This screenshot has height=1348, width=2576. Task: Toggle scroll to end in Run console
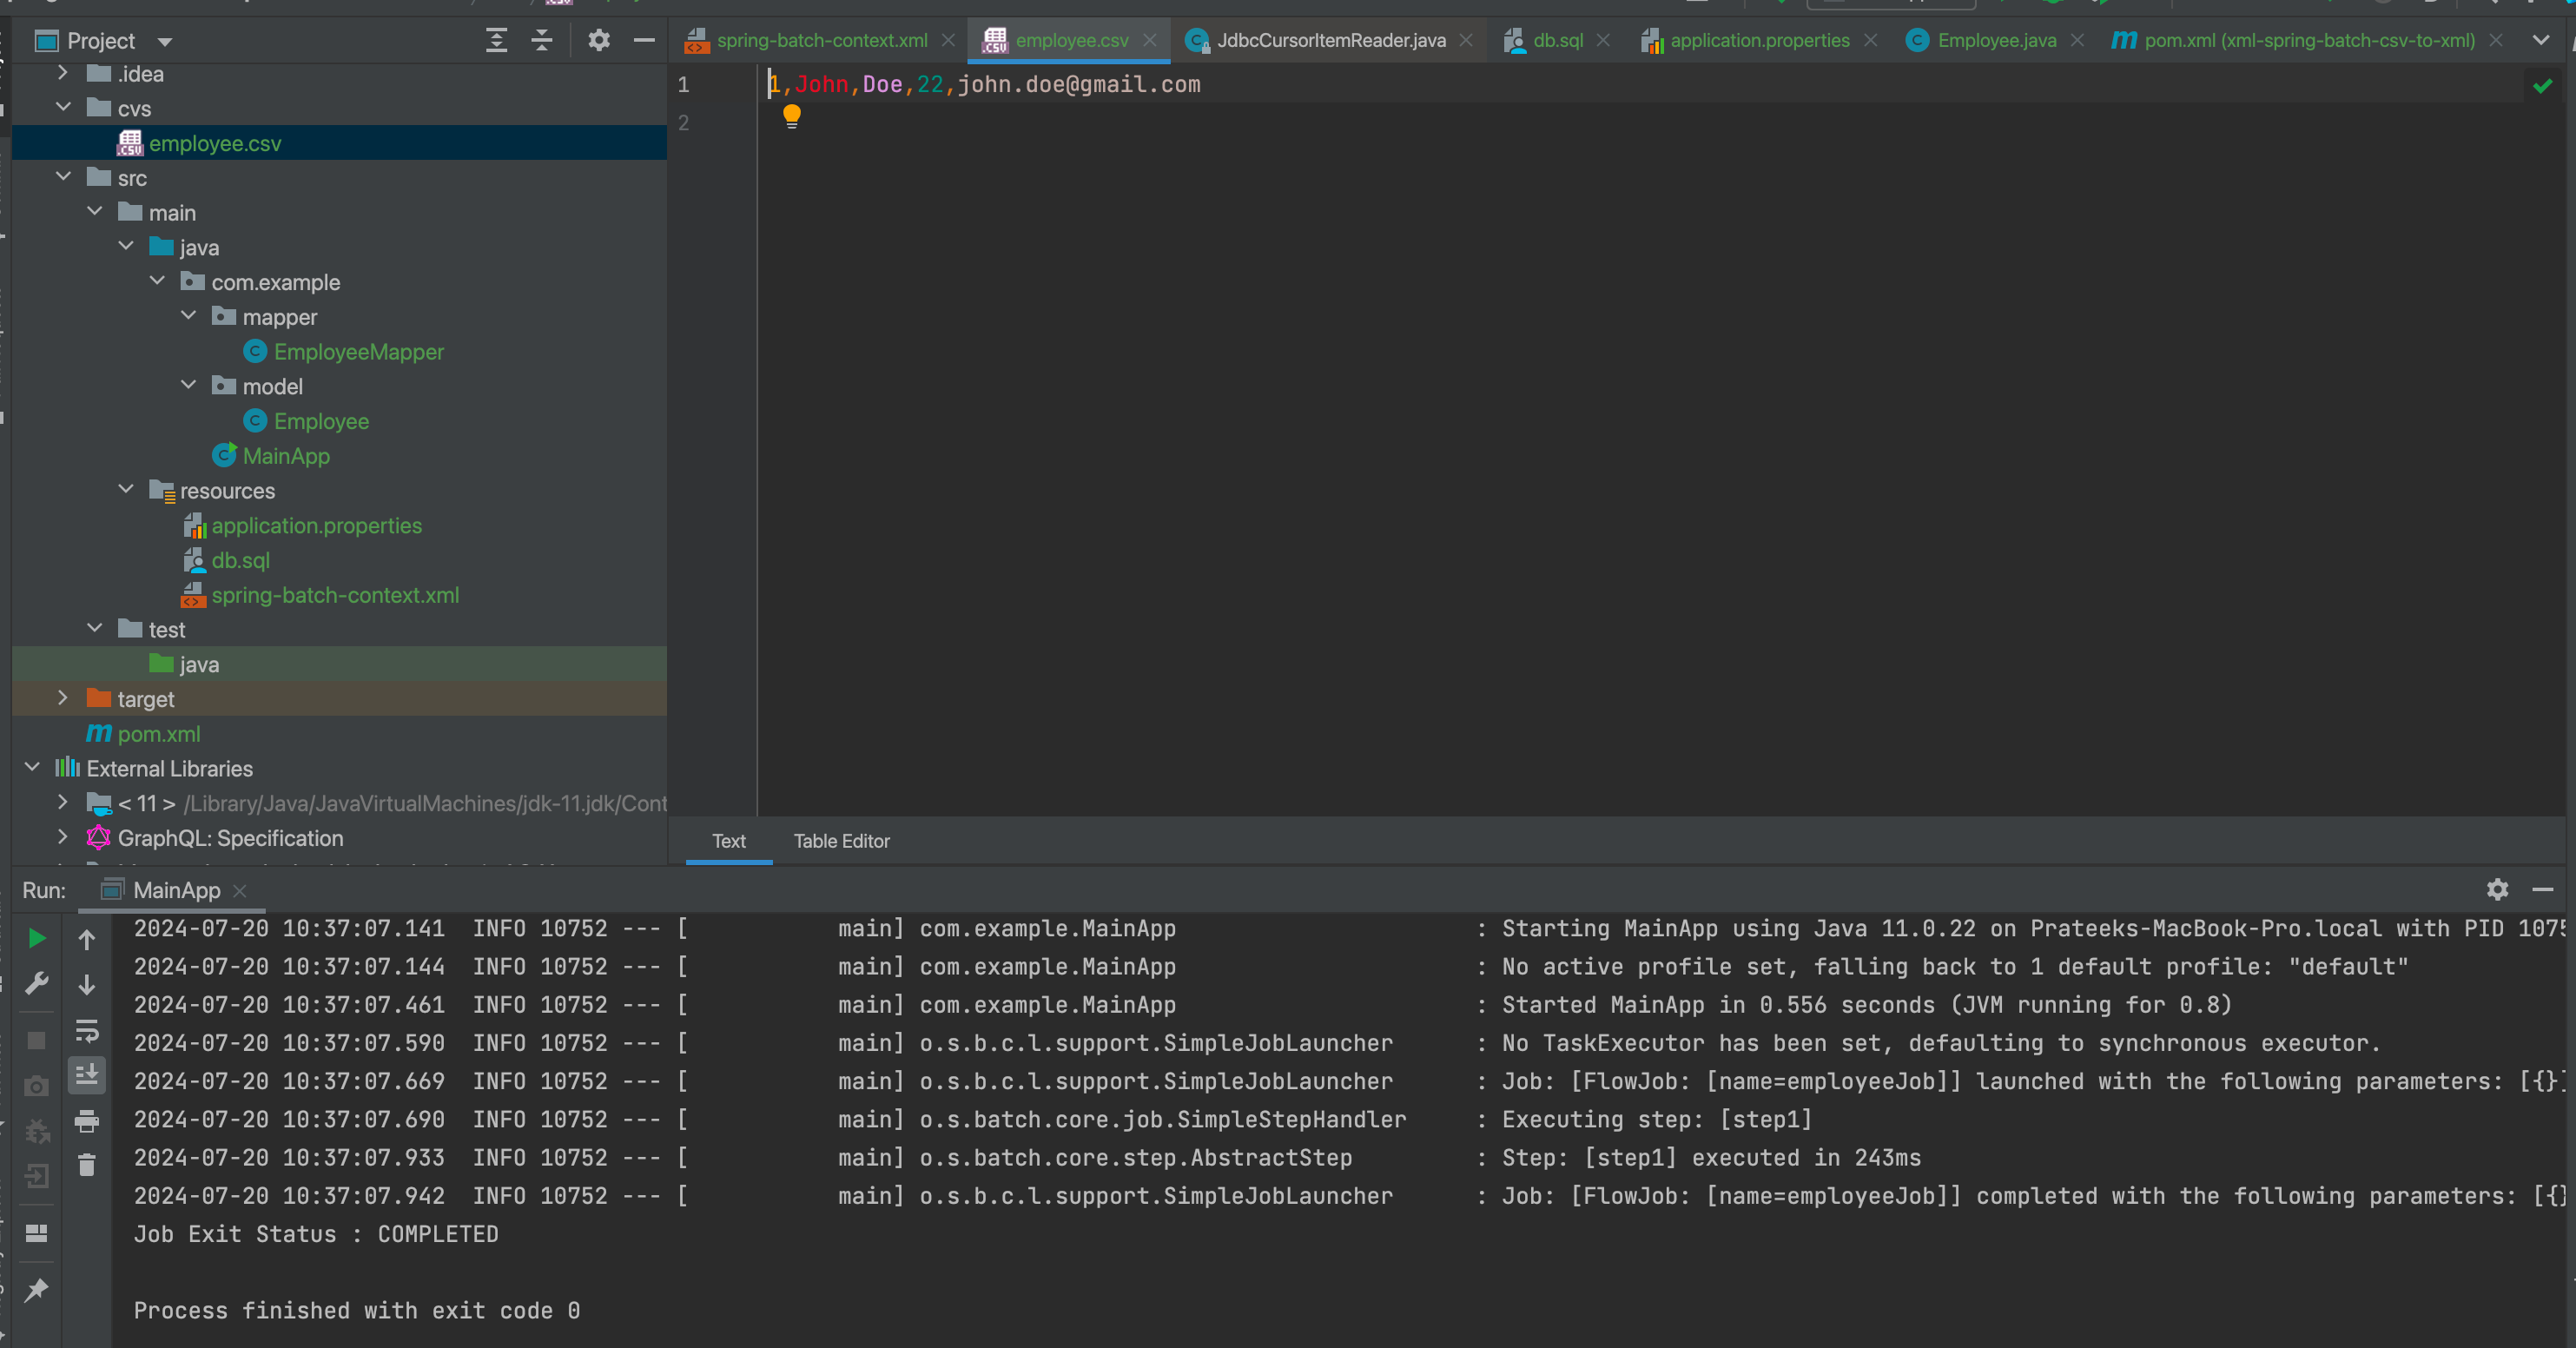pyautogui.click(x=87, y=1075)
